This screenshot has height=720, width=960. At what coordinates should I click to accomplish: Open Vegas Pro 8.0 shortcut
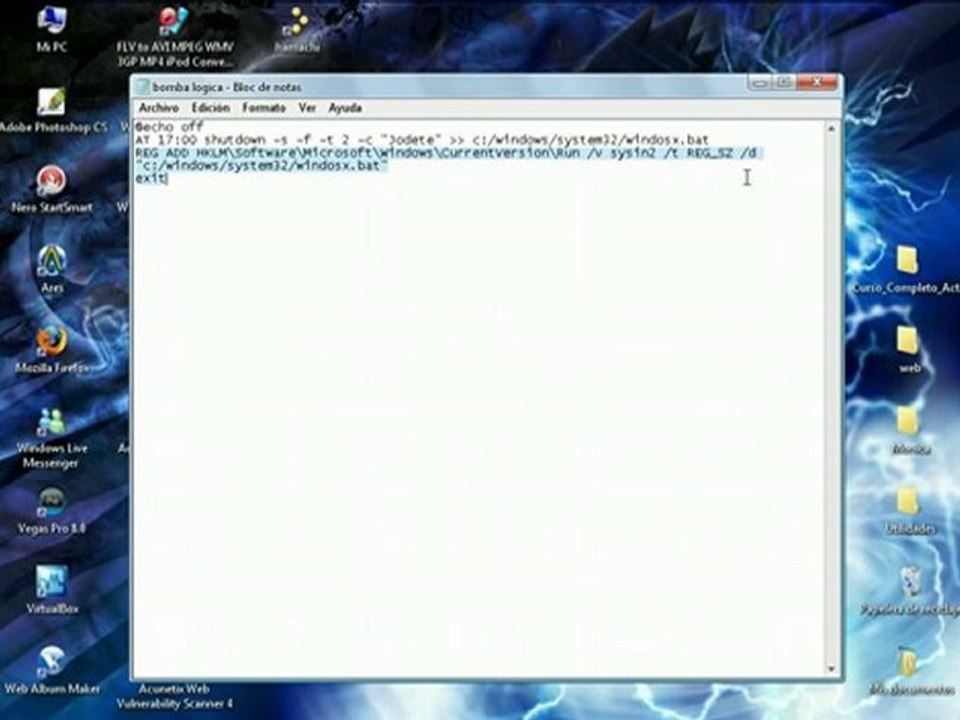[52, 511]
